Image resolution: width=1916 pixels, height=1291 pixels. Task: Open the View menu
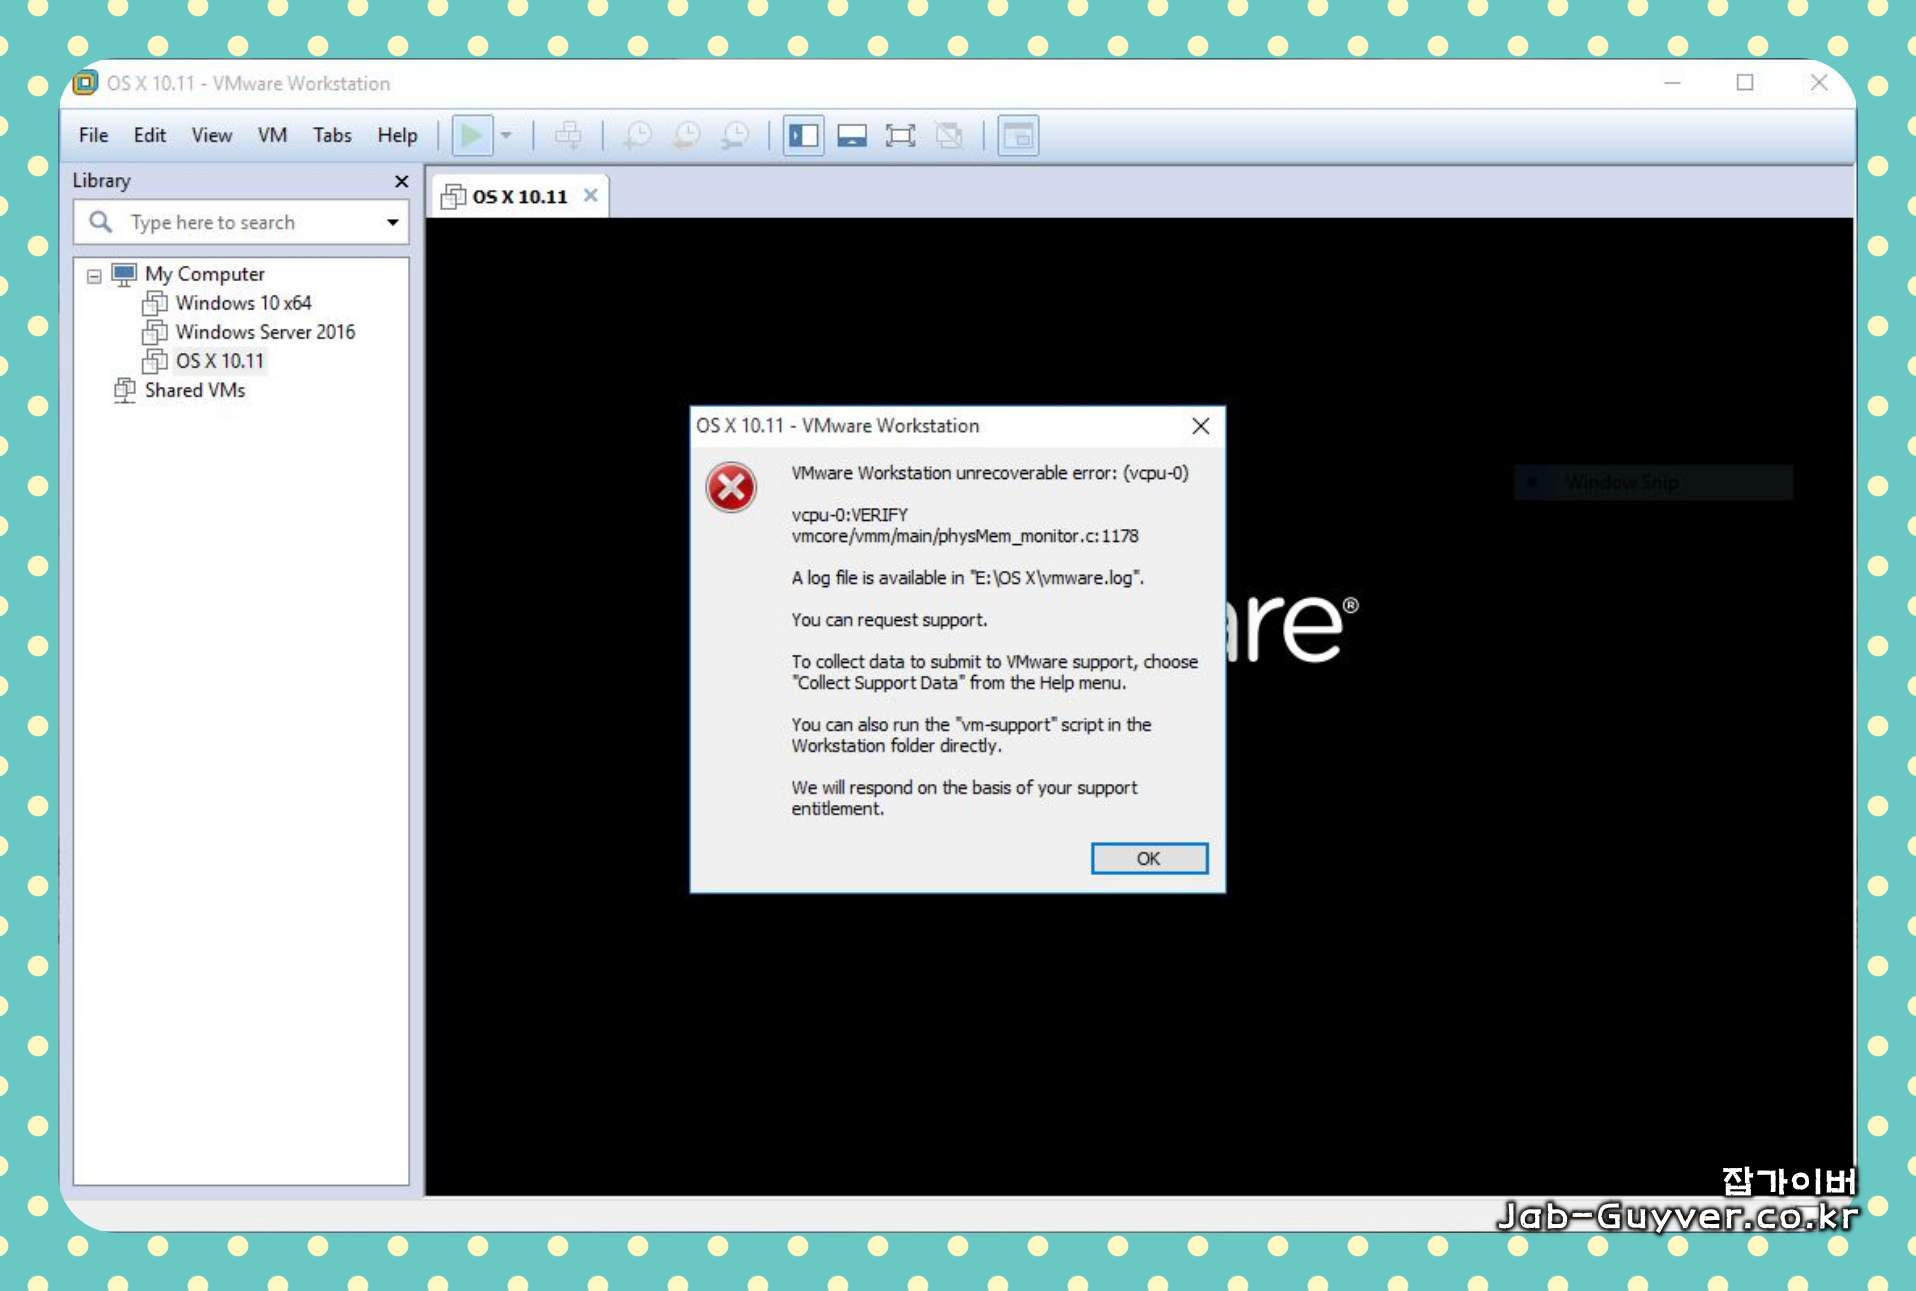(212, 135)
